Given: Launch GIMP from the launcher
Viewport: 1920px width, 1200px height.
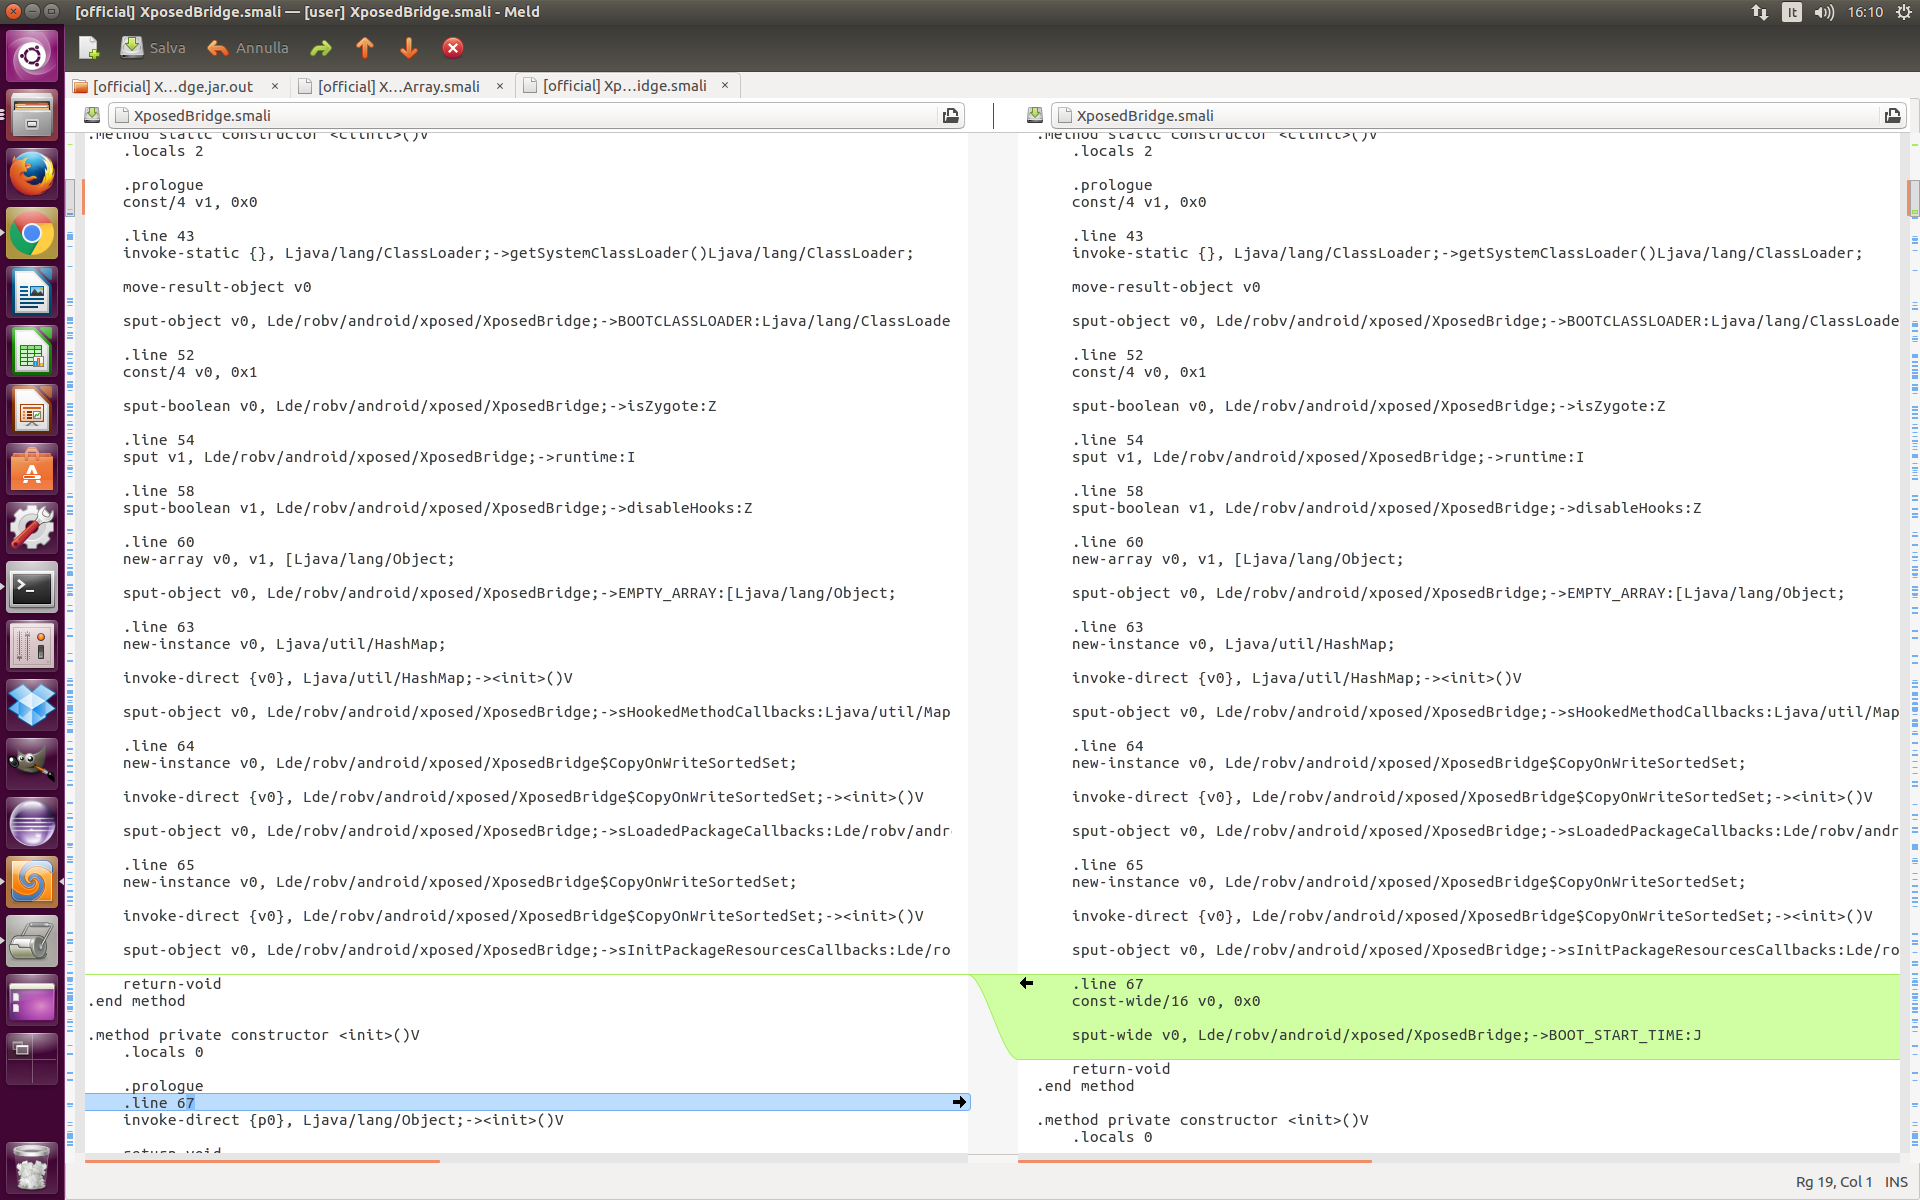Looking at the screenshot, I should tap(32, 765).
